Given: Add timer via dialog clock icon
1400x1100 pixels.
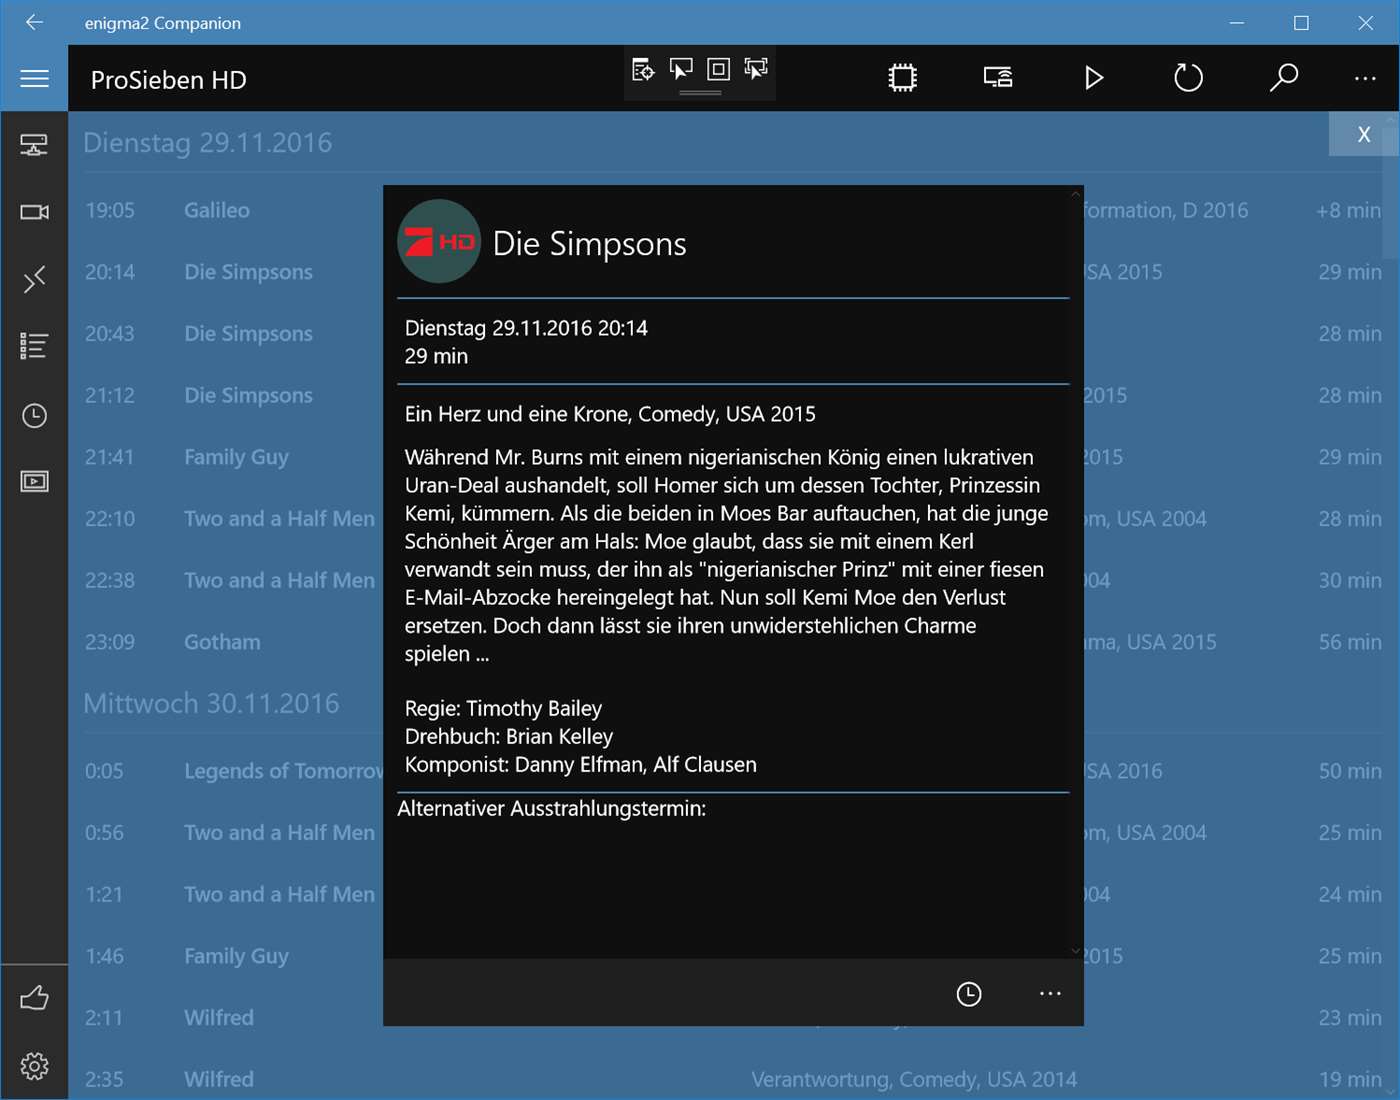Looking at the screenshot, I should coord(969,993).
